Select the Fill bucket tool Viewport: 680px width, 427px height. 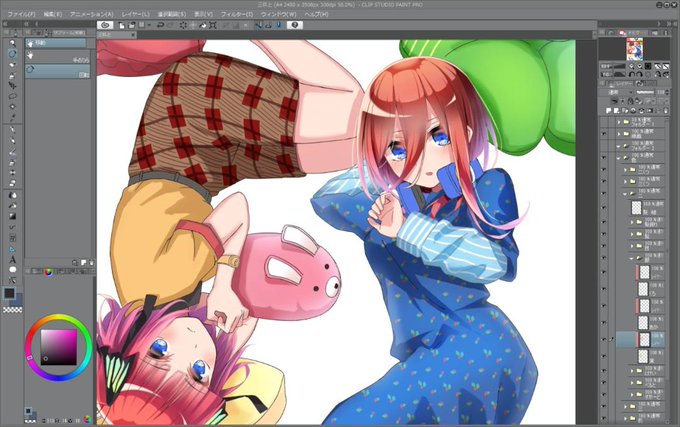tap(12, 206)
